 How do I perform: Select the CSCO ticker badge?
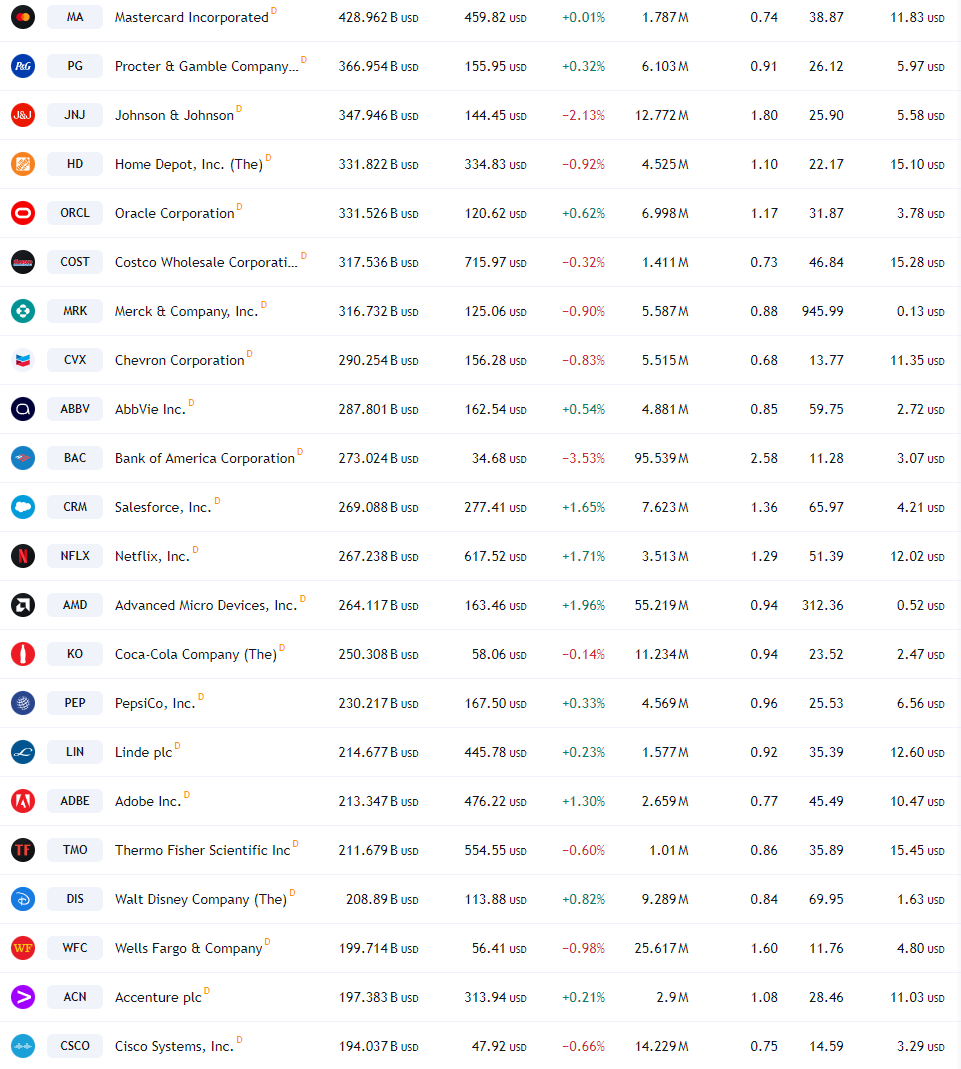[75, 1046]
